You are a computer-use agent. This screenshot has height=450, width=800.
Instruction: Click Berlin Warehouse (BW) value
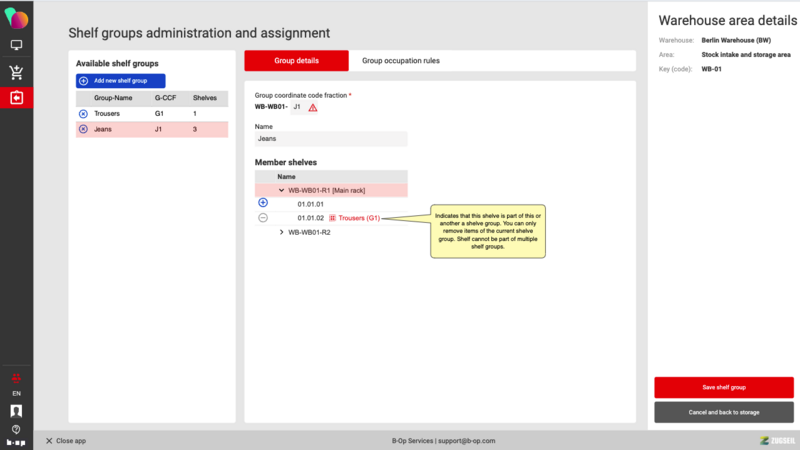pos(736,40)
